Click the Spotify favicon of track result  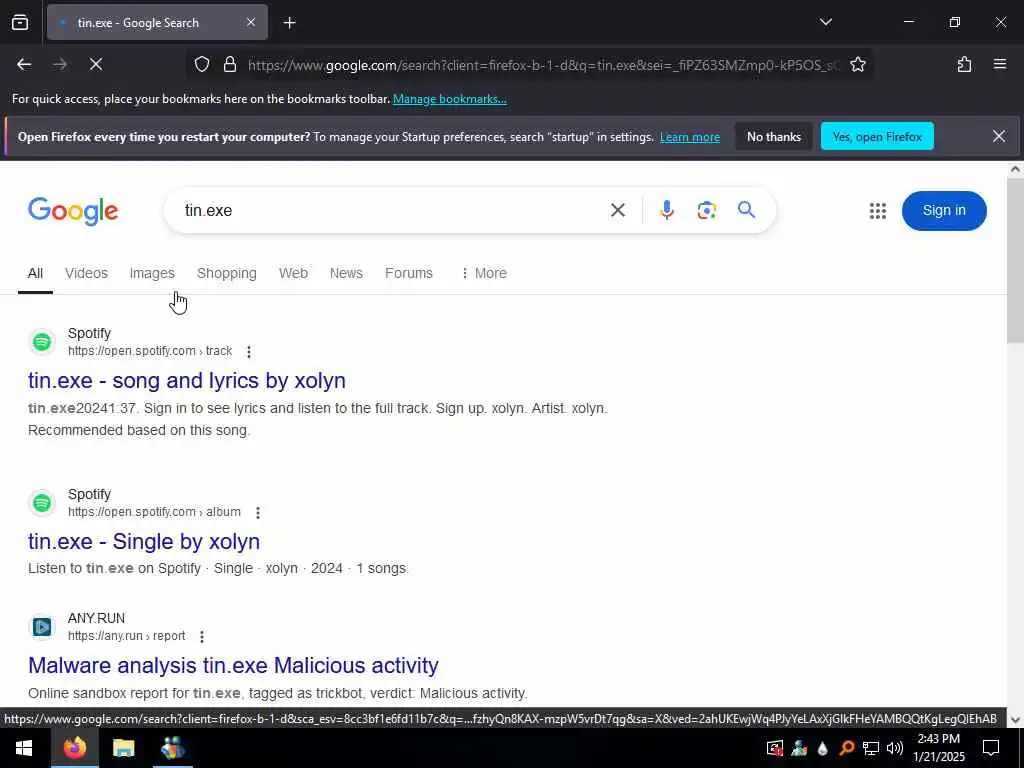coord(42,342)
